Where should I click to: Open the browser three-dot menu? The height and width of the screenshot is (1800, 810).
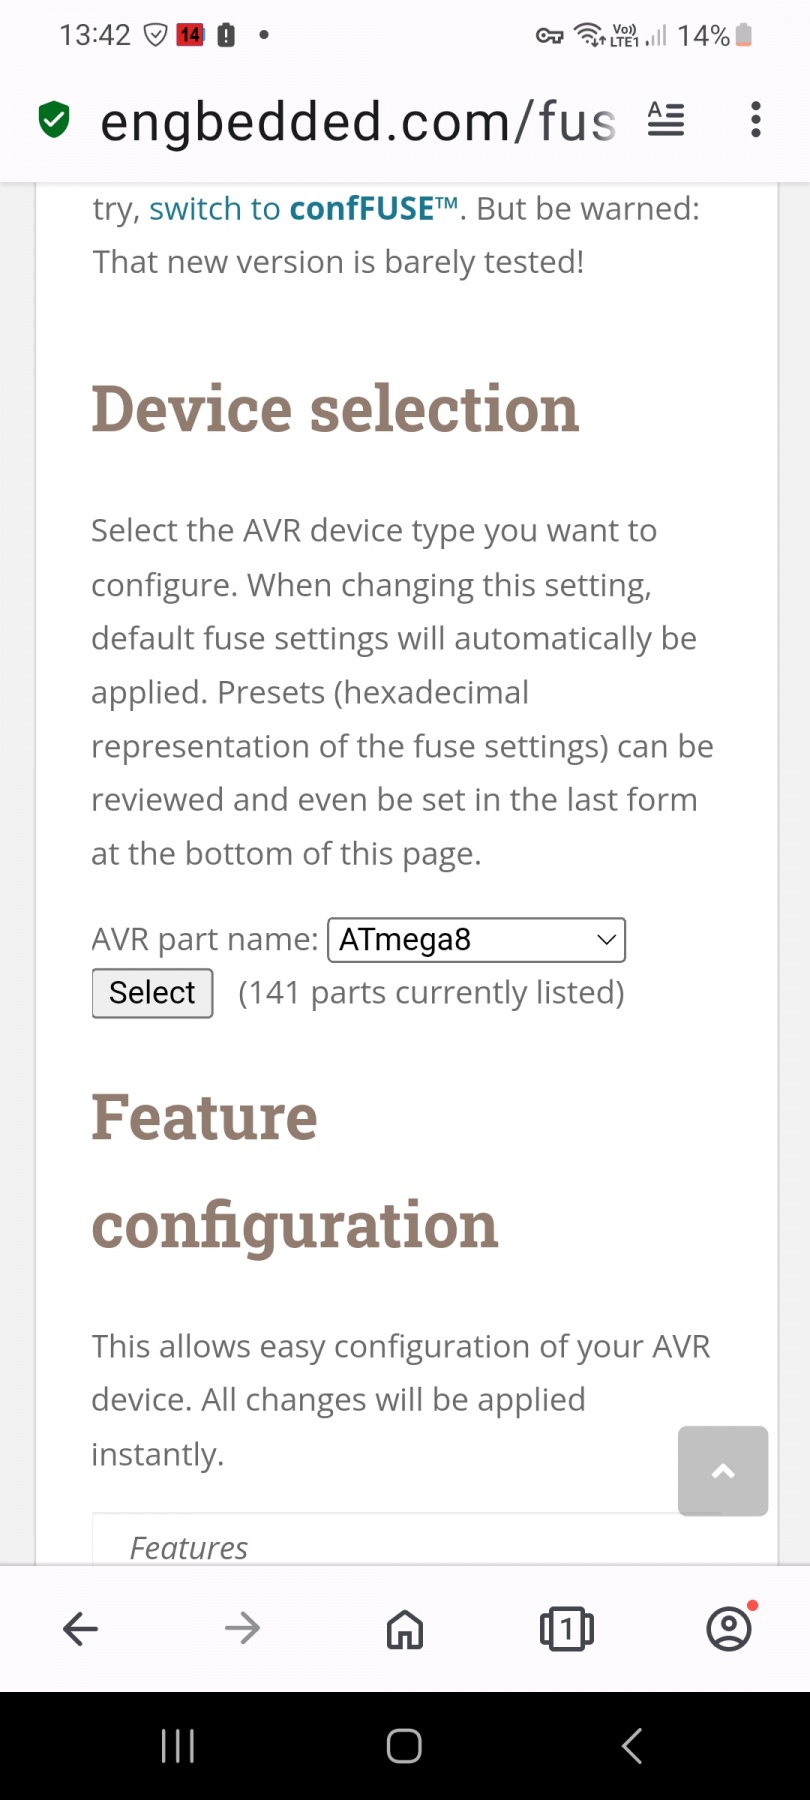[756, 120]
